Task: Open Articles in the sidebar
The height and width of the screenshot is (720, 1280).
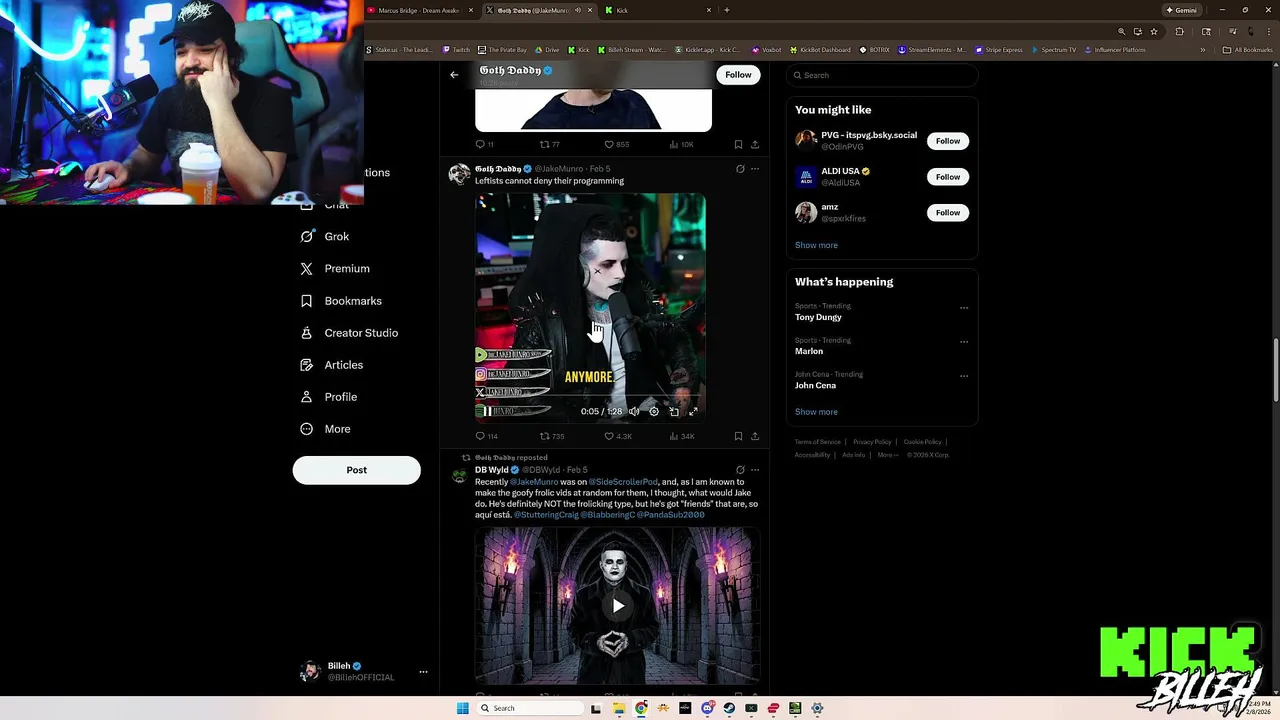Action: tap(332, 365)
